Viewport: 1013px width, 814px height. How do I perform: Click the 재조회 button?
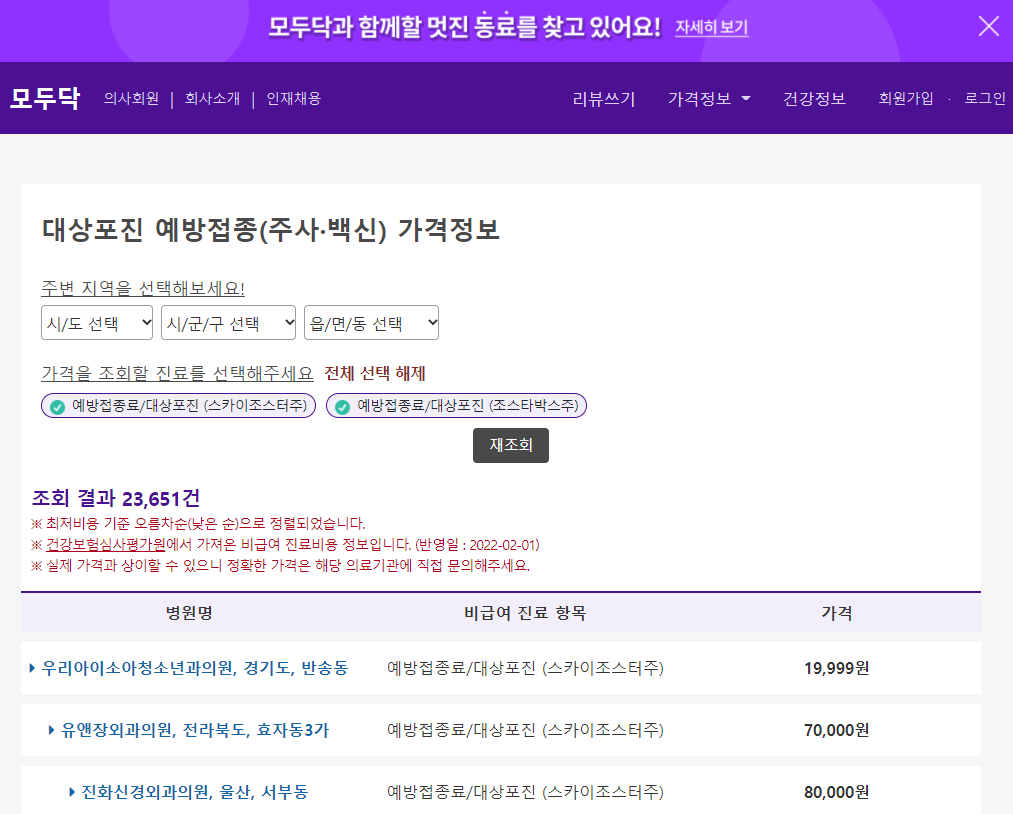510,445
